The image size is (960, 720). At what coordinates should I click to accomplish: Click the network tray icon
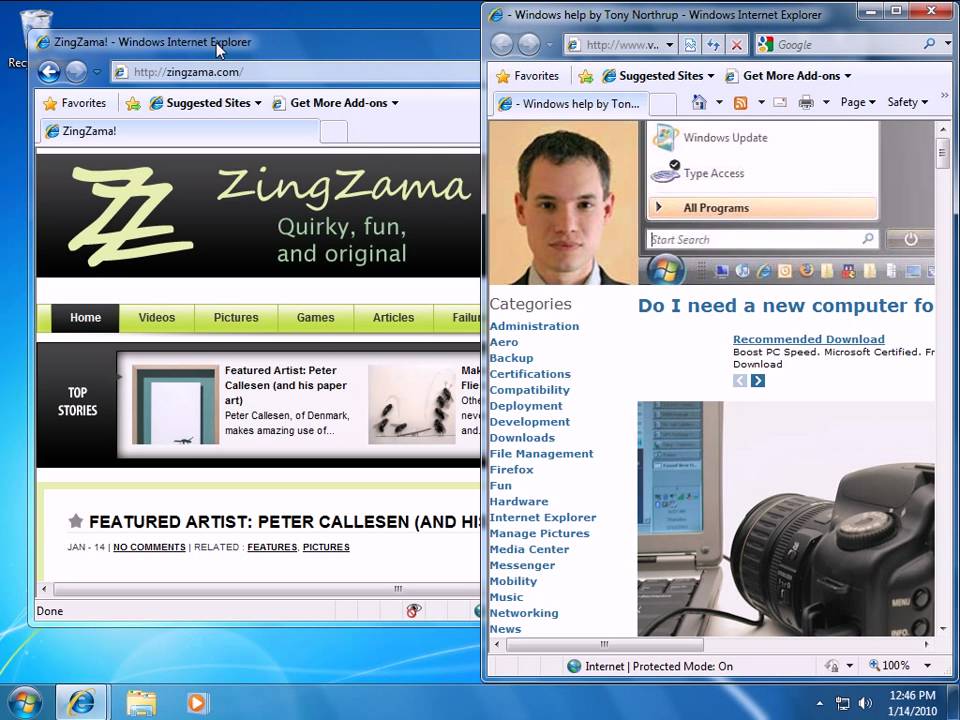pyautogui.click(x=842, y=703)
